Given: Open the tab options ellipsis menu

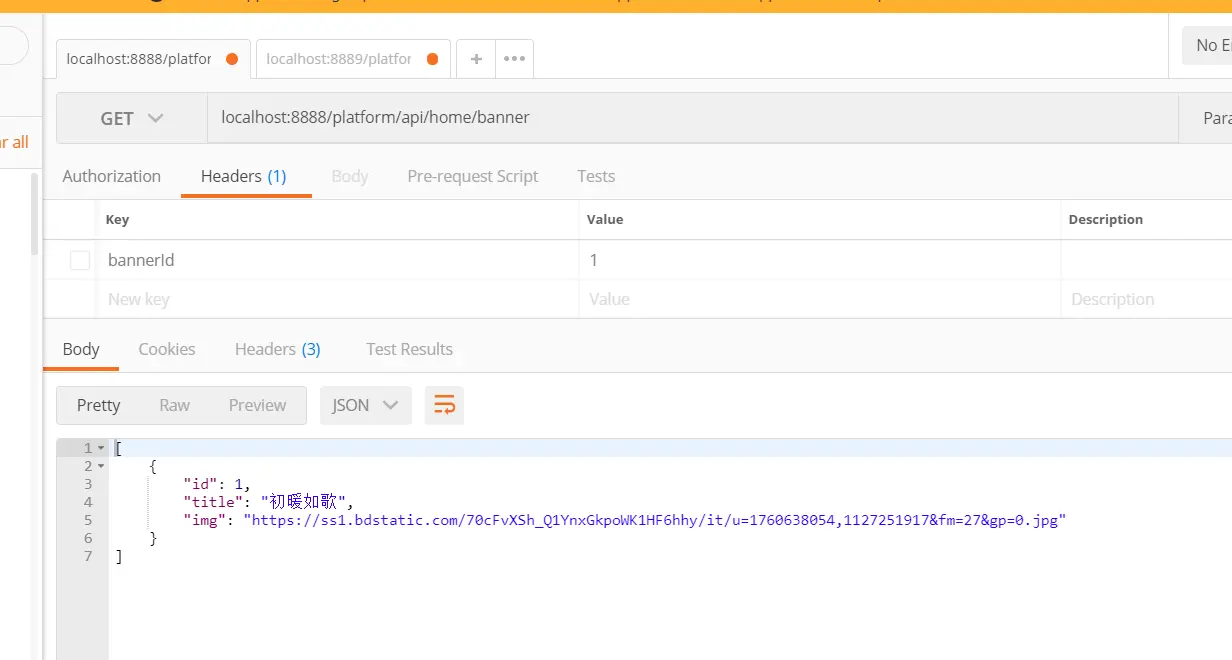Looking at the screenshot, I should [514, 59].
